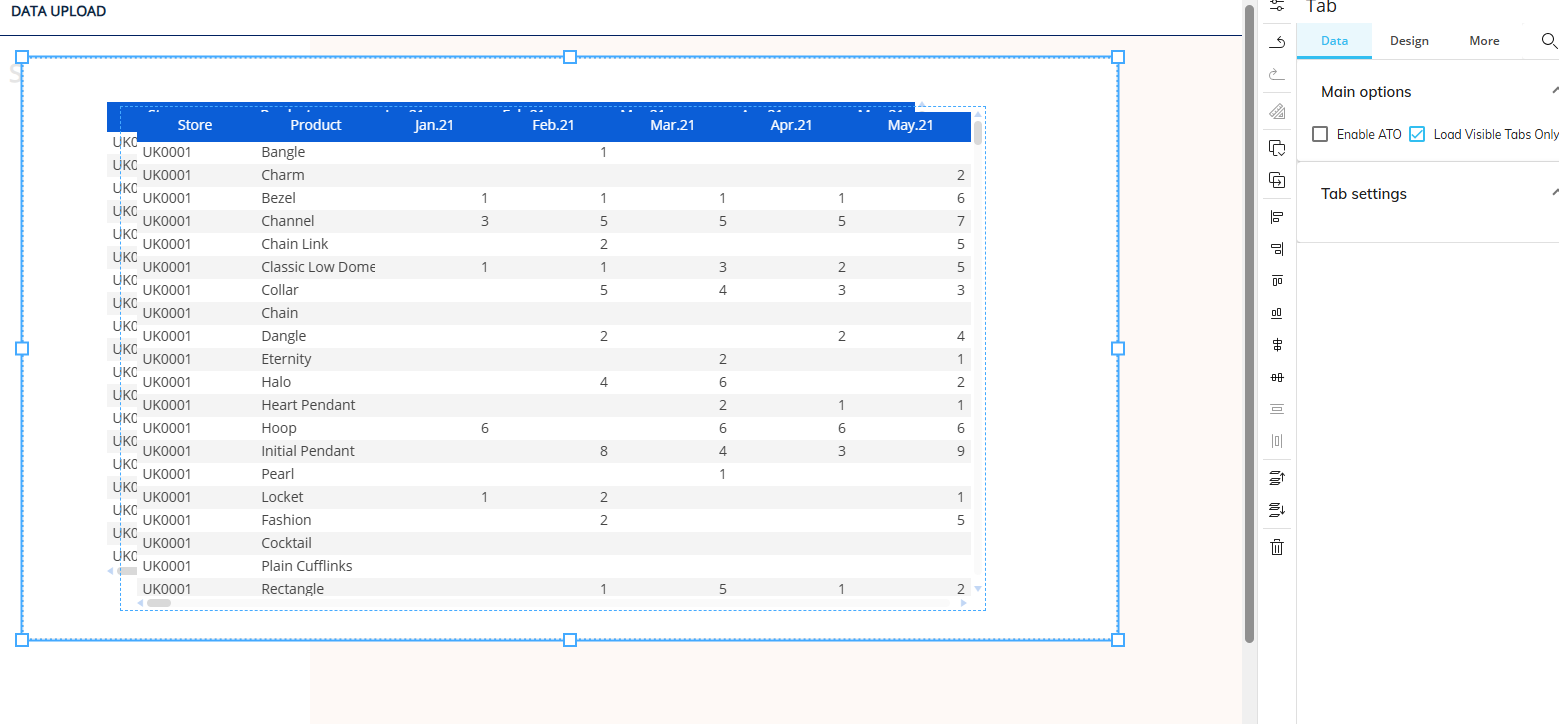Click the delete trash can icon

pos(1277,547)
